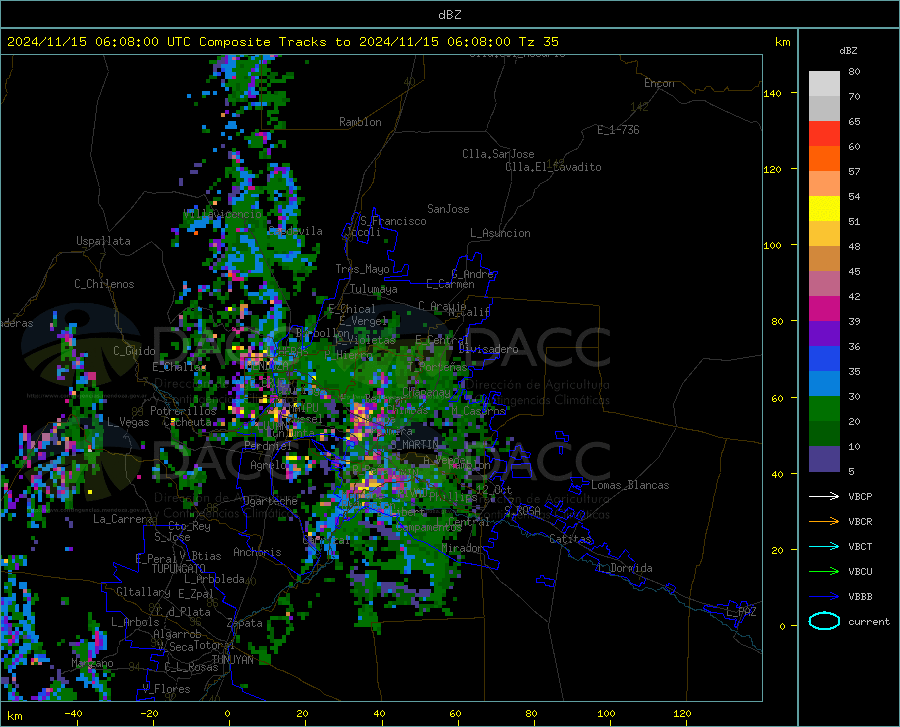Click the orange VBCR arrow in legend
Image resolution: width=900 pixels, height=727 pixels.
[x=824, y=522]
